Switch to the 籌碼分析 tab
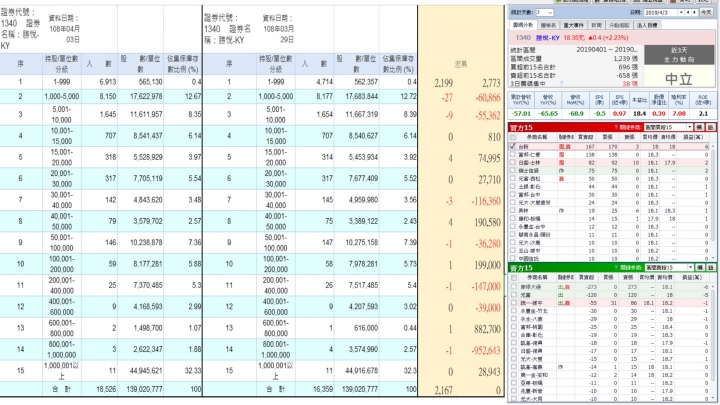Image resolution: width=720 pixels, height=405 pixels. coord(523,25)
